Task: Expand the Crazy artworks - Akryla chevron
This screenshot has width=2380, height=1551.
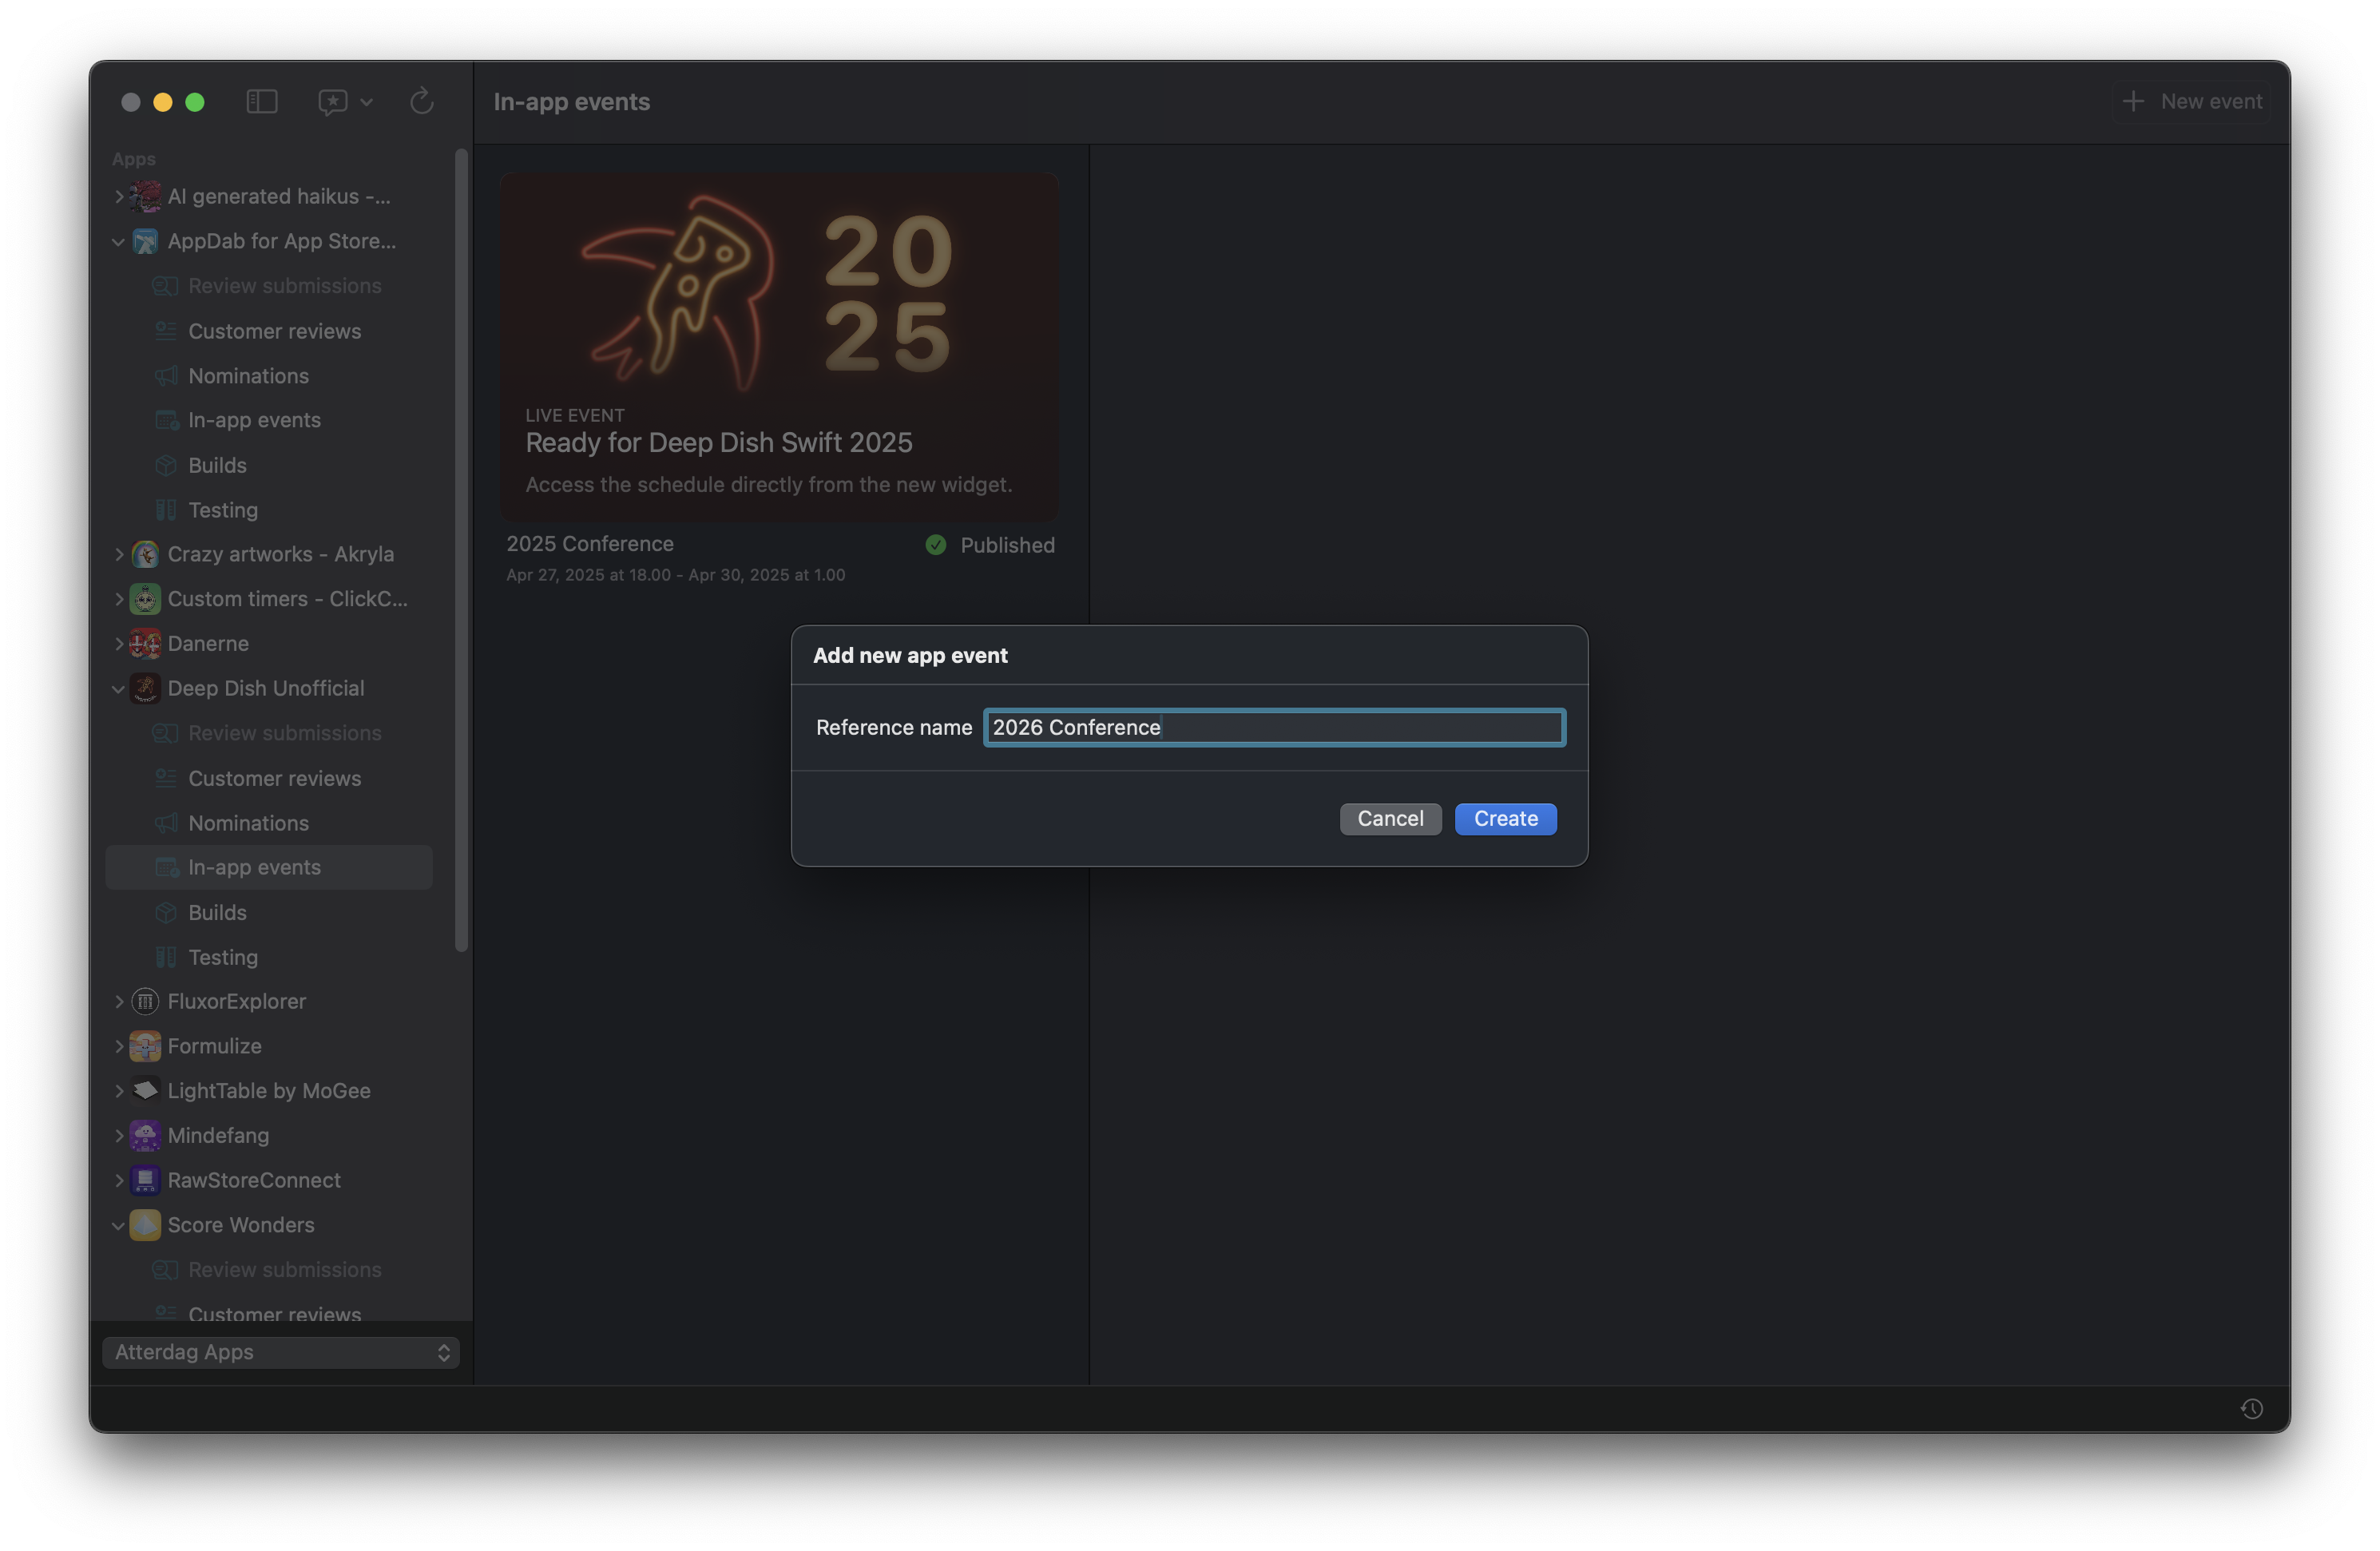Action: pos(119,554)
